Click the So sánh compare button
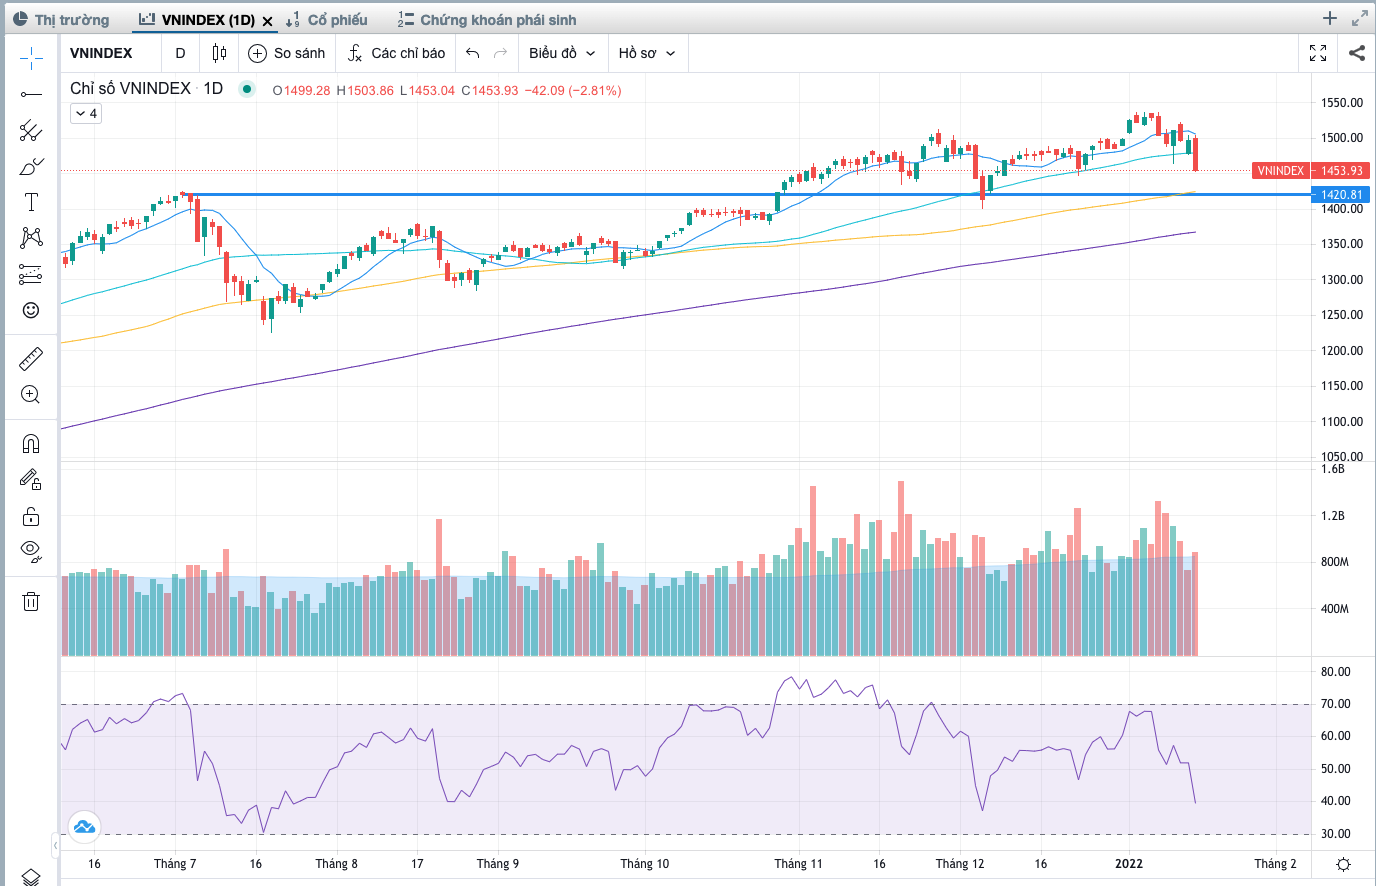 click(x=287, y=53)
